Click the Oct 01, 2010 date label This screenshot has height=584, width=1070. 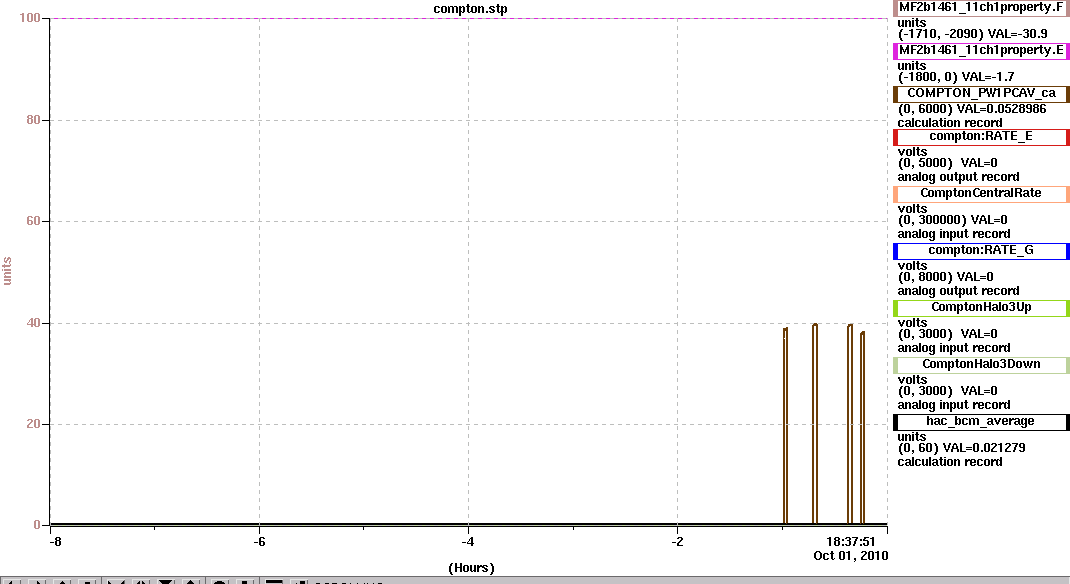pyautogui.click(x=851, y=555)
